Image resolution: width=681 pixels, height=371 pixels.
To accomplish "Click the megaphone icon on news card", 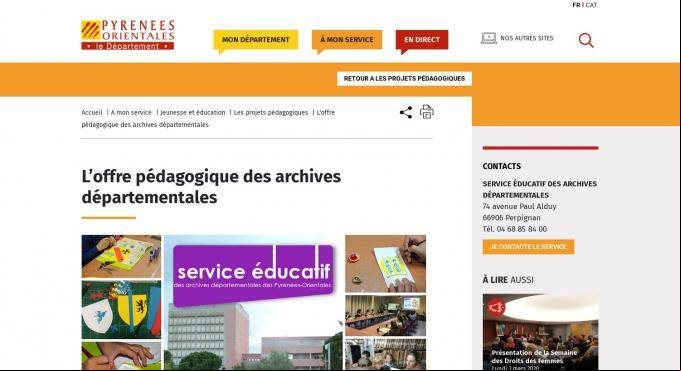I will point(496,308).
